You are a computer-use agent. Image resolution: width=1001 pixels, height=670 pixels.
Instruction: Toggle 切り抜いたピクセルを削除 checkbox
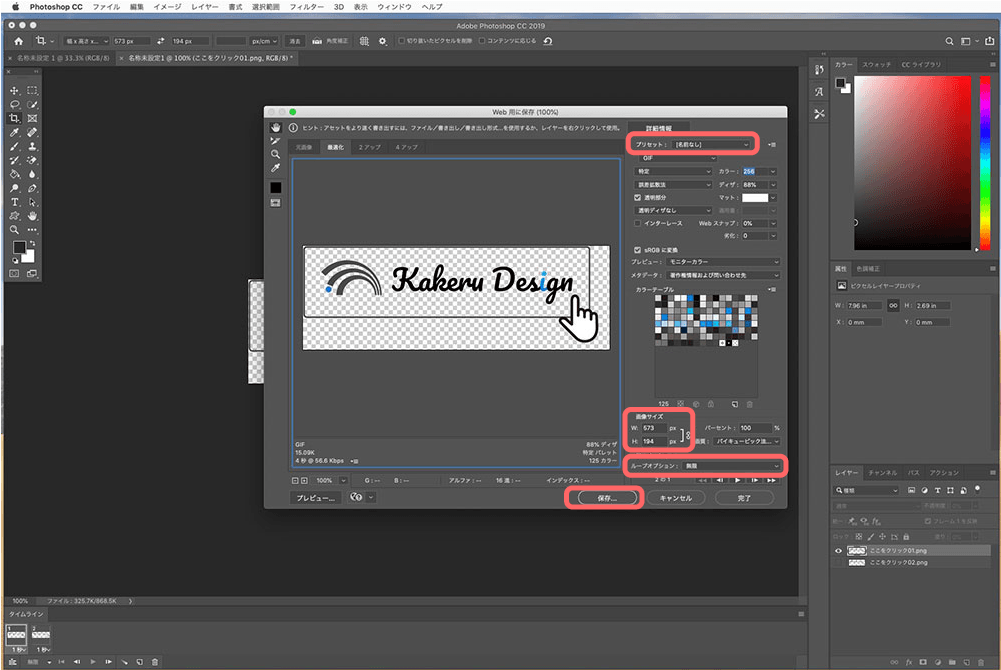402,41
